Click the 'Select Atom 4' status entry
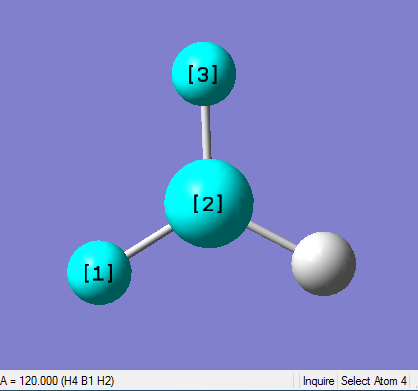Image resolution: width=418 pixels, height=391 pixels. click(x=374, y=381)
